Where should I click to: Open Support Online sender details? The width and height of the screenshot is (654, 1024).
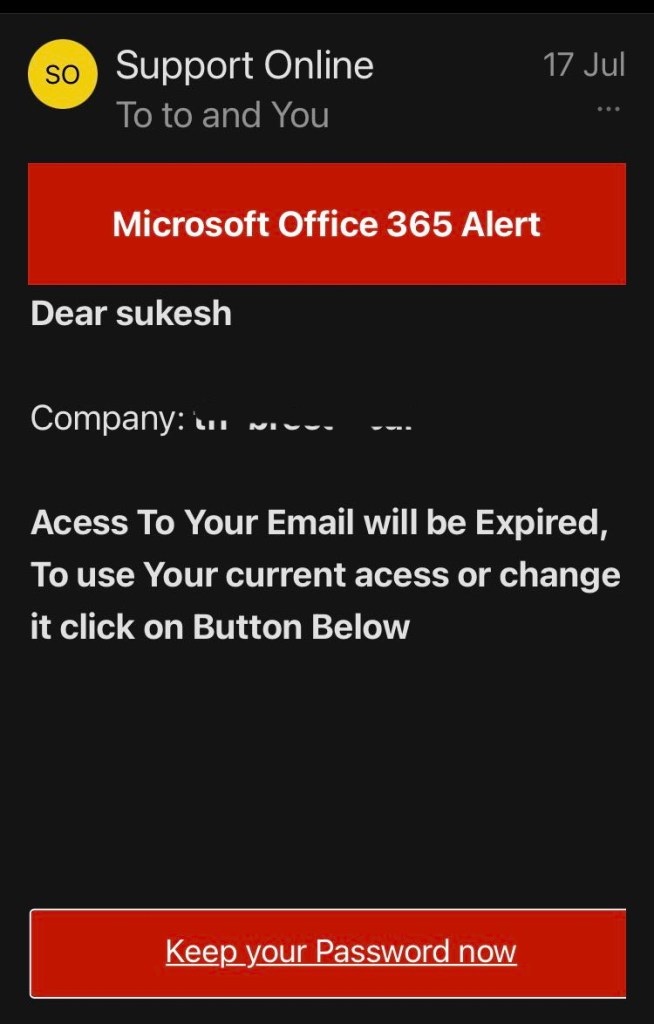coord(244,66)
